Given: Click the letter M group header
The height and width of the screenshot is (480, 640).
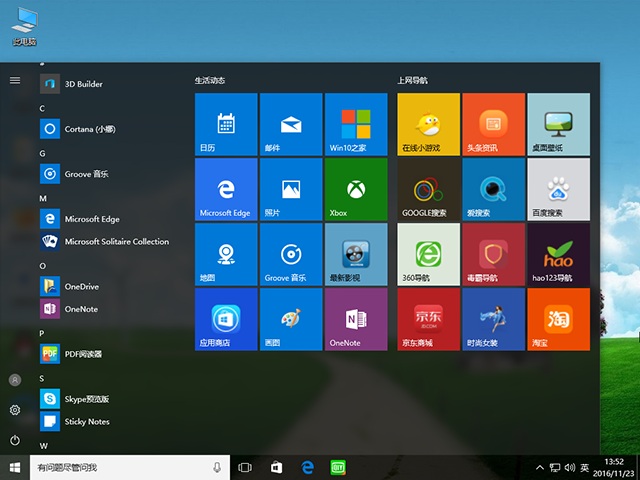Looking at the screenshot, I should [43, 198].
